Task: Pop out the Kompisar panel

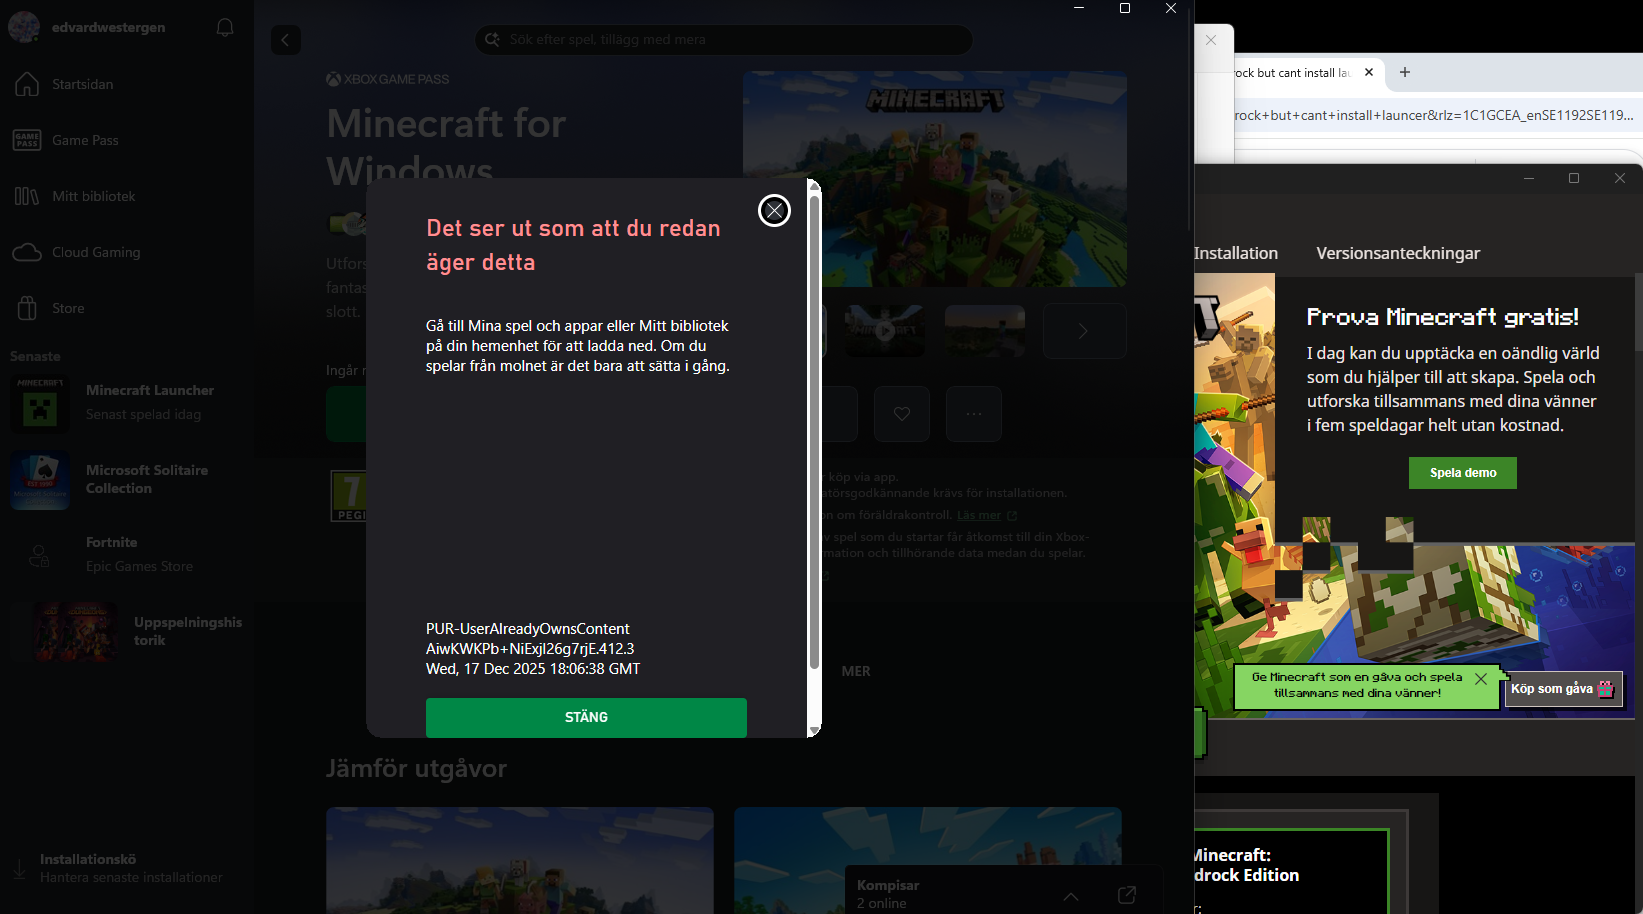Action: point(1127,895)
